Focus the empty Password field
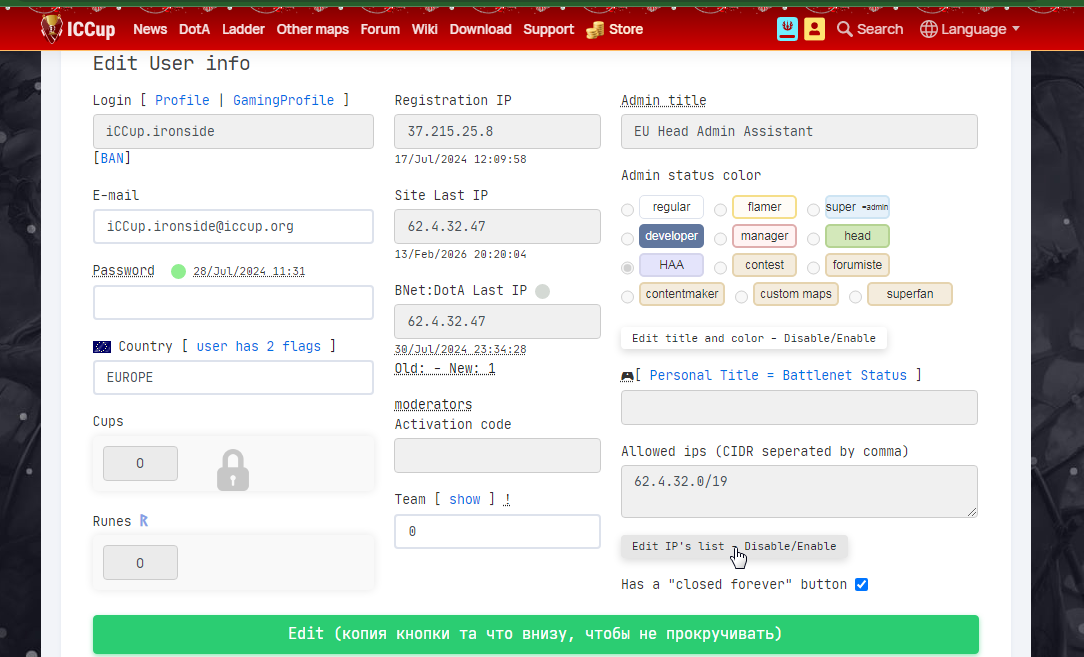Screen dimensions: 1084x657 [233, 302]
